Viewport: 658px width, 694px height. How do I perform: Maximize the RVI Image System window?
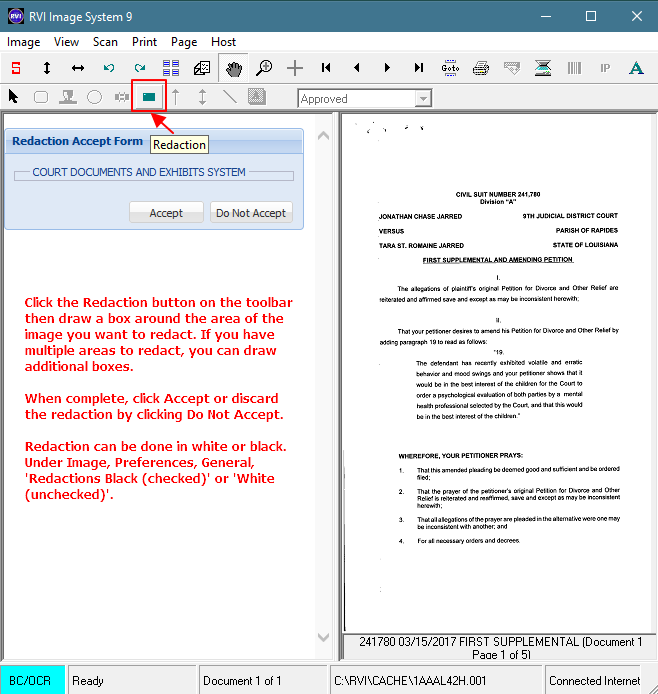(591, 16)
